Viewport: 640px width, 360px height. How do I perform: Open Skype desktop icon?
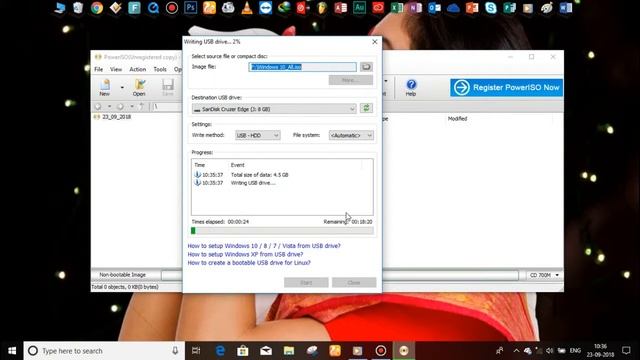(x=491, y=8)
